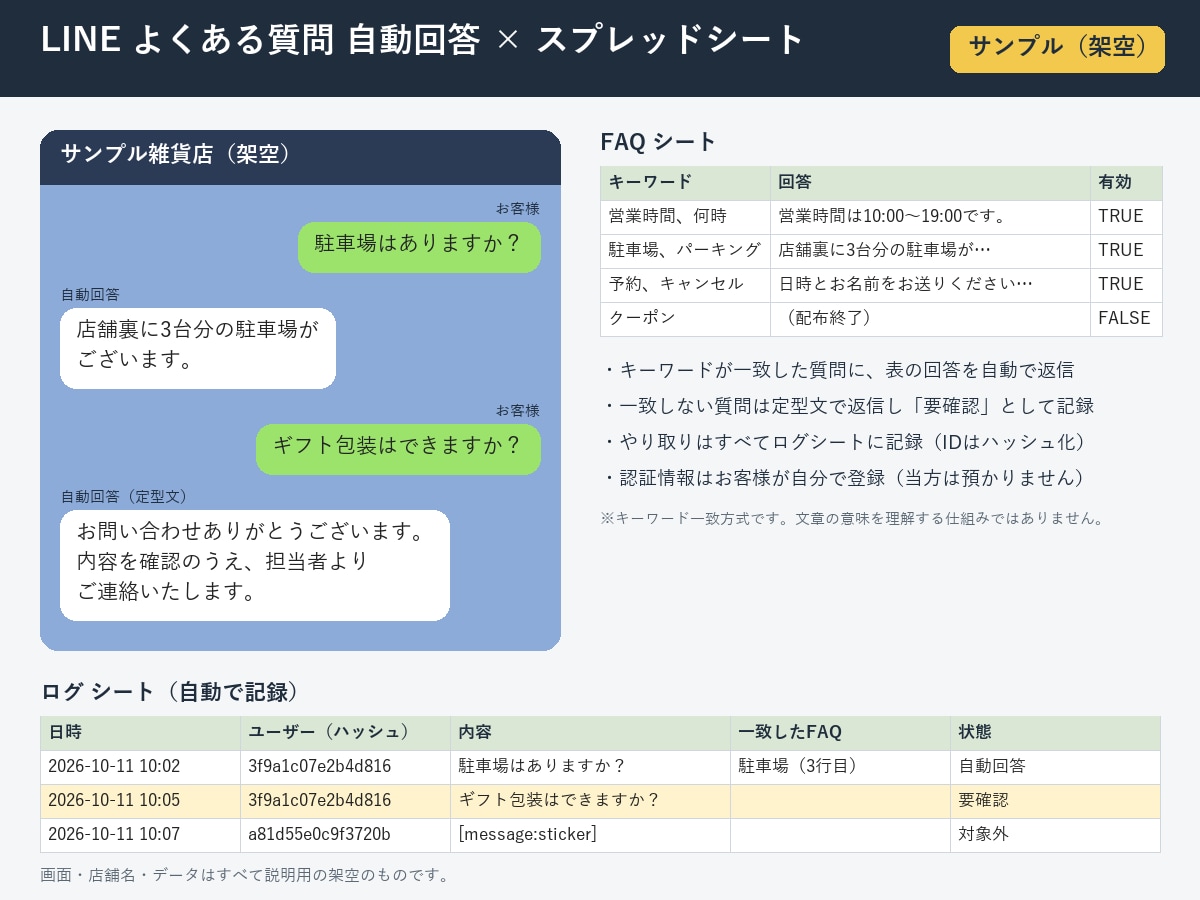
Task: Click the お問い合わせありがとうございます reply bubble
Action: pyautogui.click(x=255, y=565)
